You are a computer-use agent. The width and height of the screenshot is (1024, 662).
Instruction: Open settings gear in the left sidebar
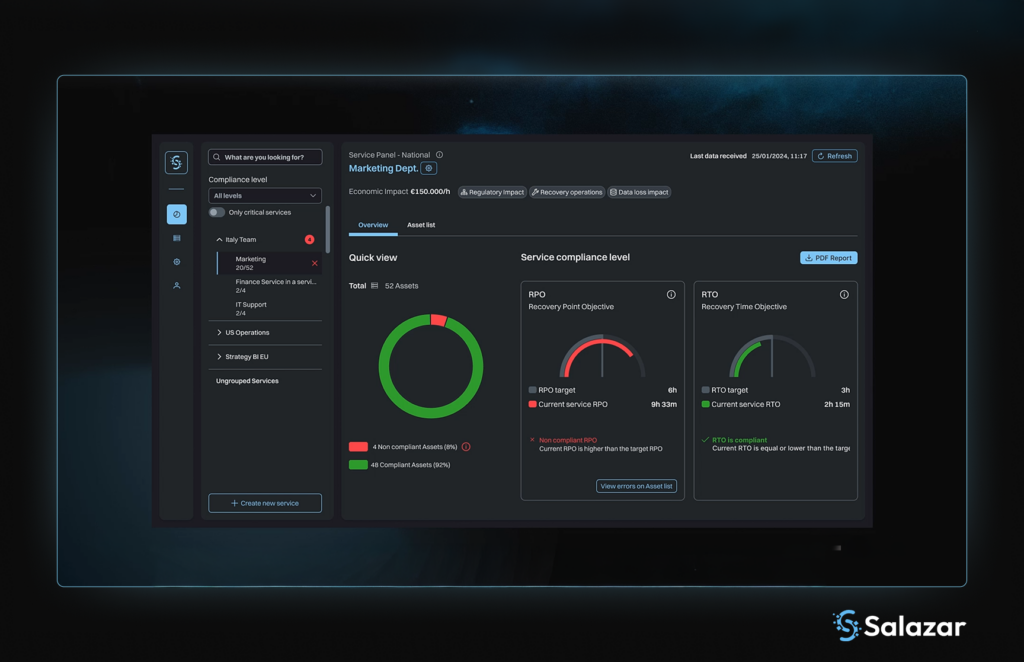(176, 262)
